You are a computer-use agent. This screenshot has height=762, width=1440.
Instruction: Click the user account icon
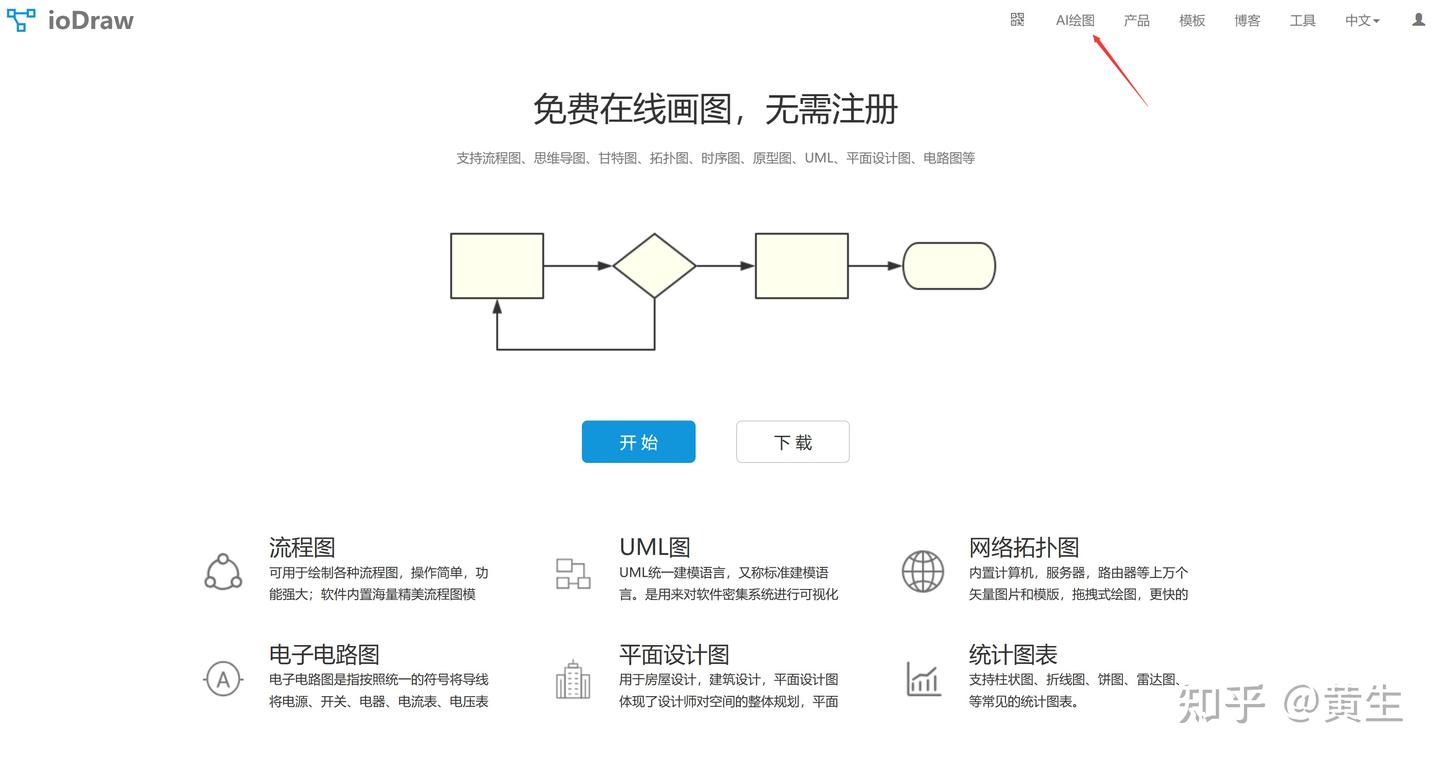(x=1418, y=19)
